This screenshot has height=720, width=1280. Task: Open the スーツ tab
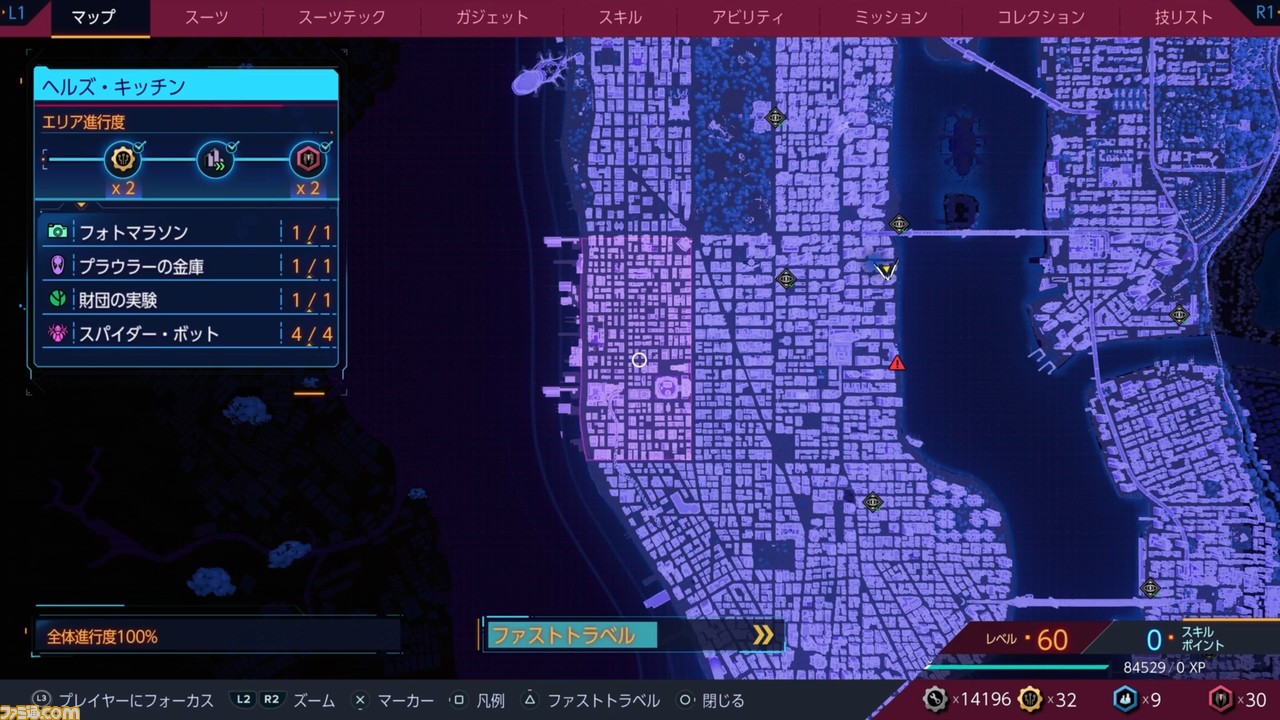207,17
